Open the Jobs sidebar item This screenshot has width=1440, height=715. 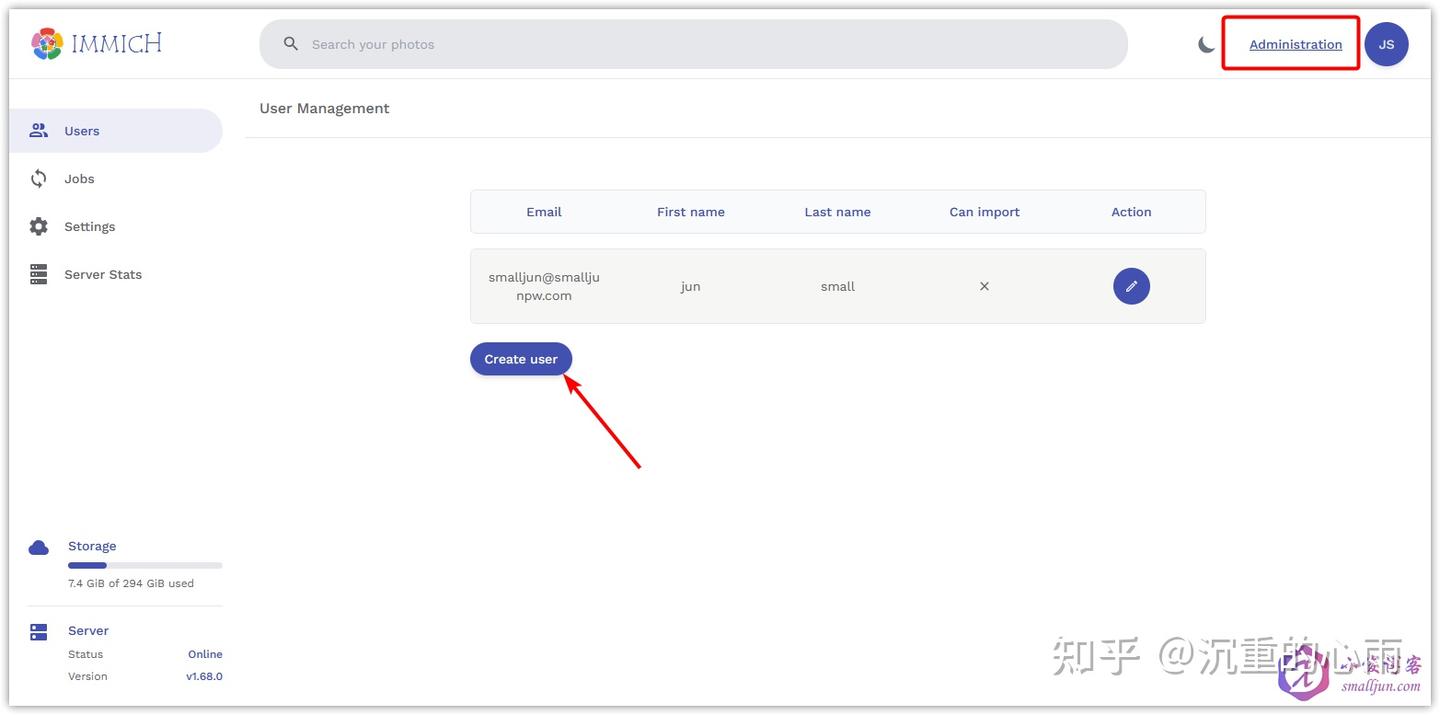(x=79, y=179)
